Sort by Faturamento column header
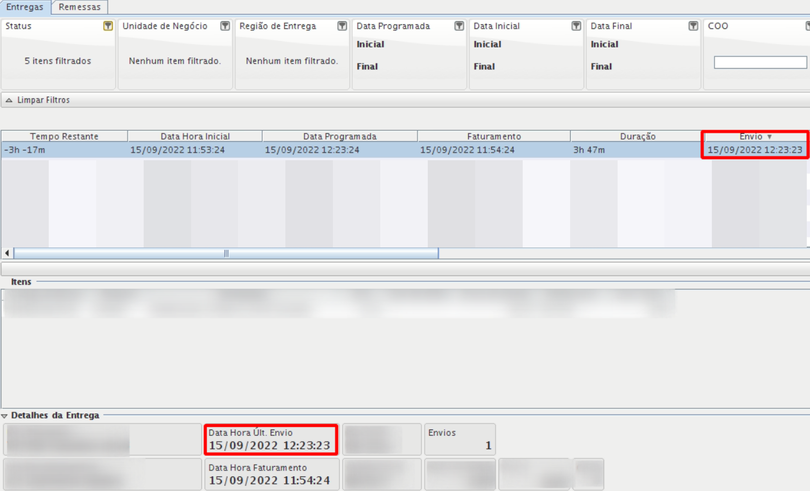810x491 pixels. click(x=493, y=136)
